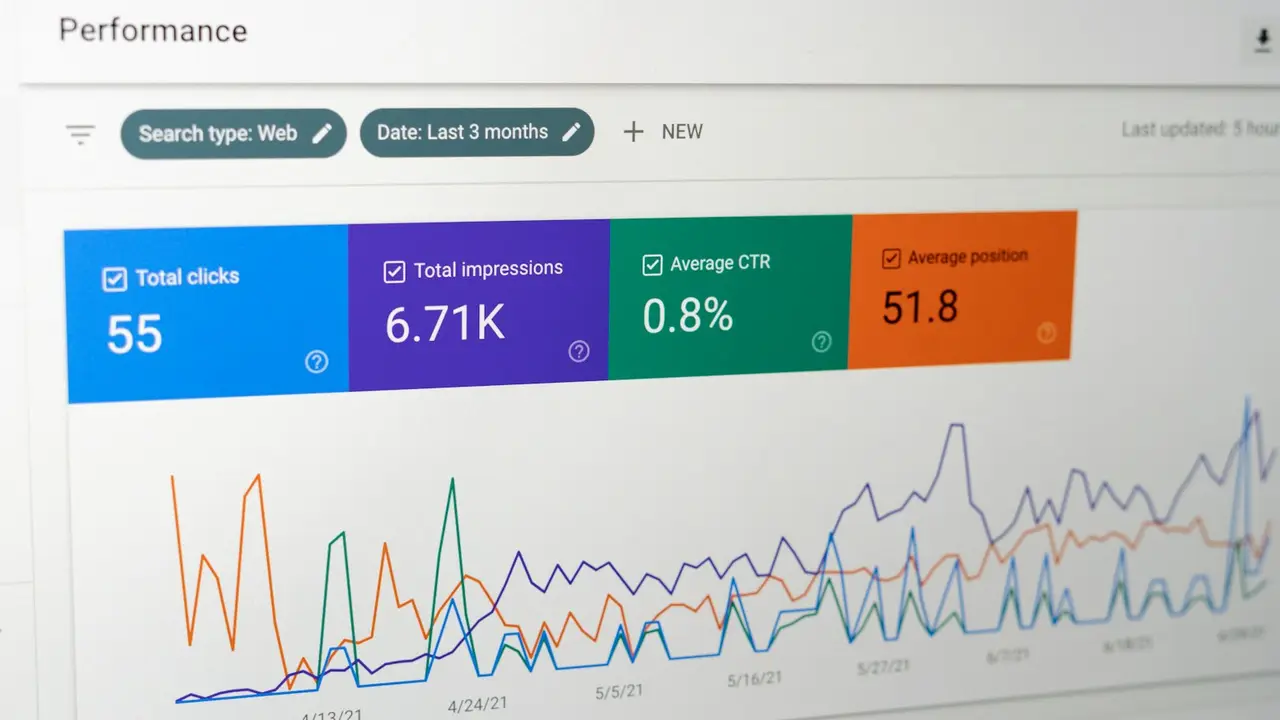
Task: Click the 4/24/21 date on chart axis
Action: tap(477, 705)
